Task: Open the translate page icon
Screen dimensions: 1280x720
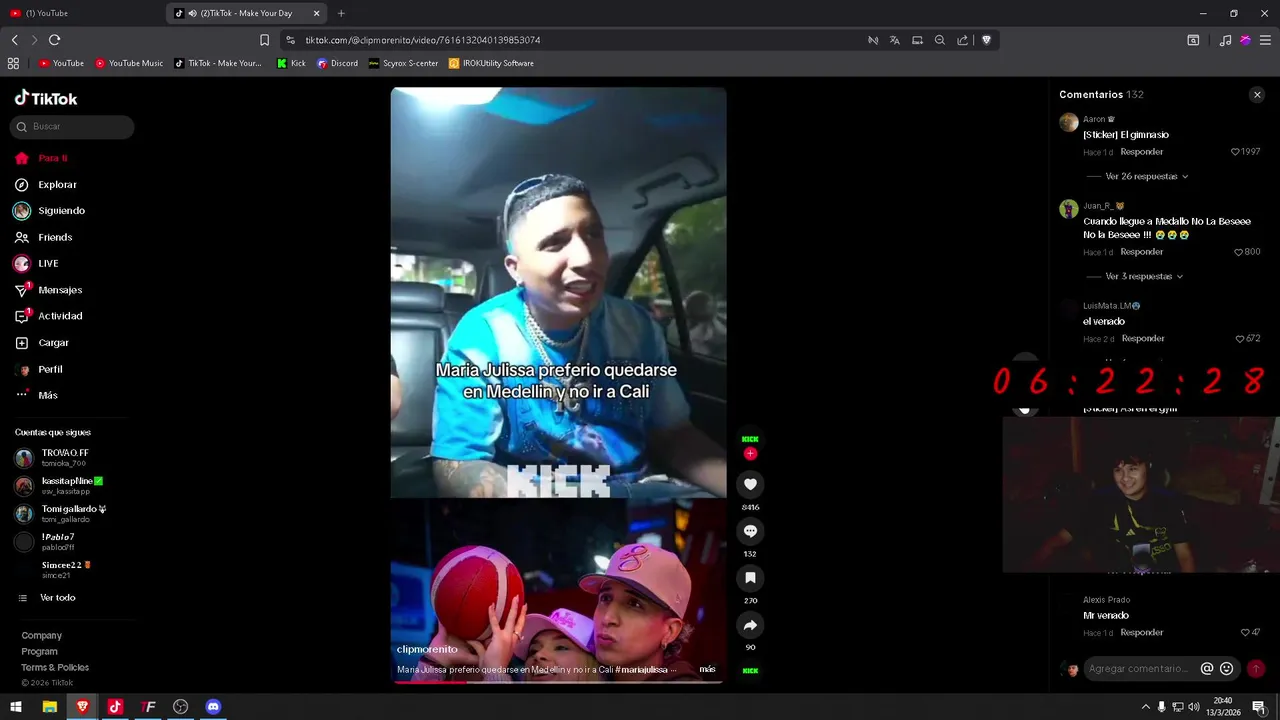Action: [894, 40]
